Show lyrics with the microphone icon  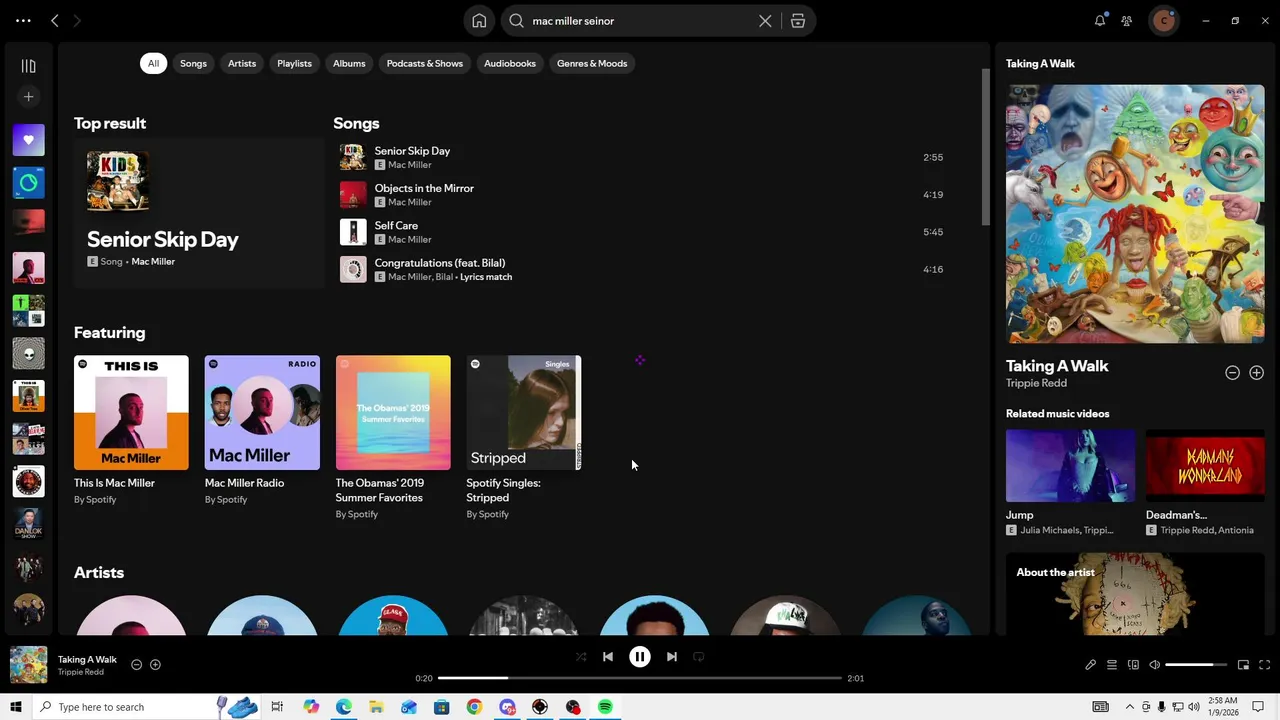coord(1090,665)
